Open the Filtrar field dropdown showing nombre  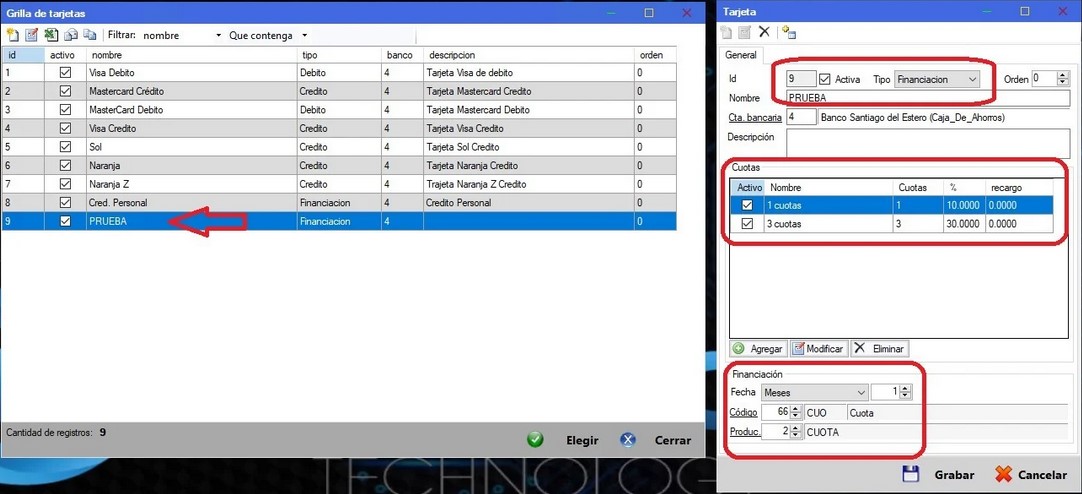pyautogui.click(x=219, y=35)
